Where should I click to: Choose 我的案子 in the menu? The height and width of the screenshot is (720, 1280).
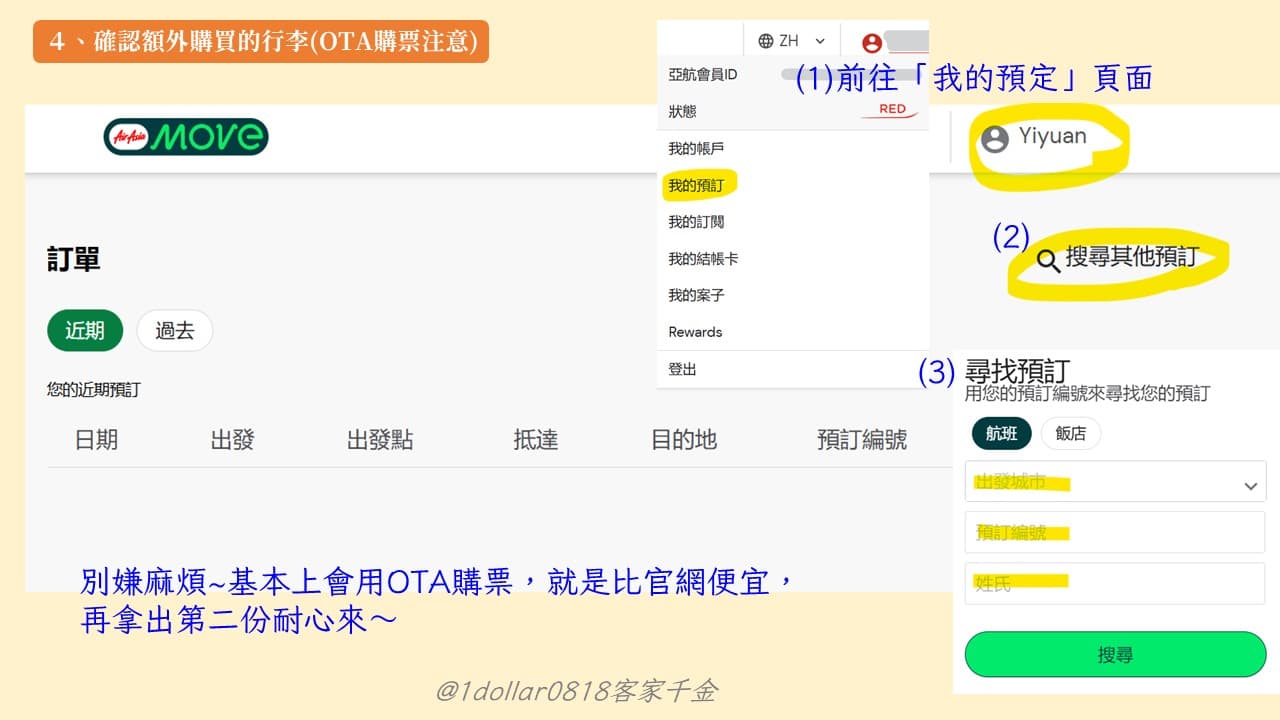[x=696, y=295]
